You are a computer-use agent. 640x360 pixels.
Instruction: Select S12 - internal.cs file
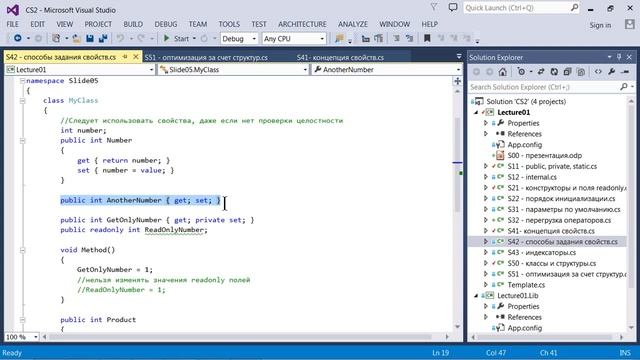532,177
